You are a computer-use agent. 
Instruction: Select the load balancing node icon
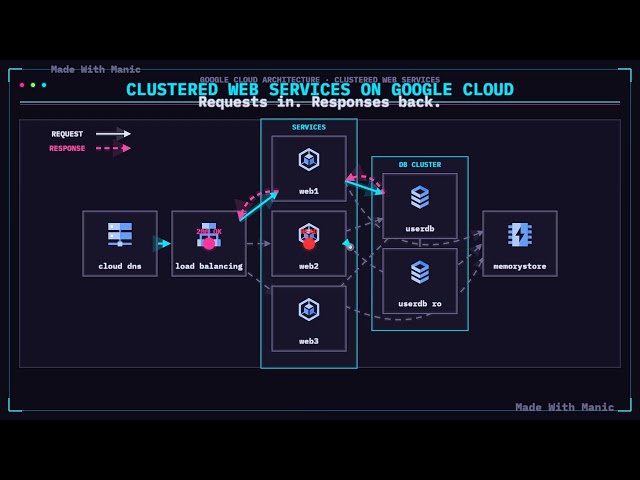pyautogui.click(x=209, y=235)
